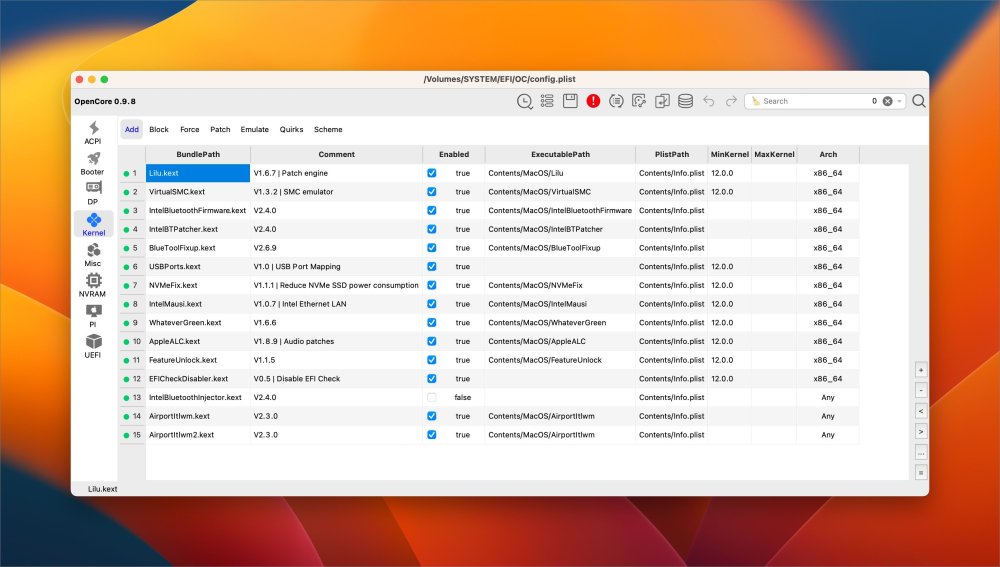Click the minus button to remove row

click(x=920, y=390)
